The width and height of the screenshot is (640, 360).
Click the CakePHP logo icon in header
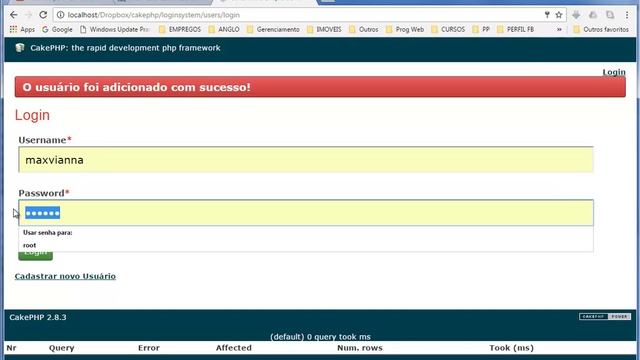20,48
